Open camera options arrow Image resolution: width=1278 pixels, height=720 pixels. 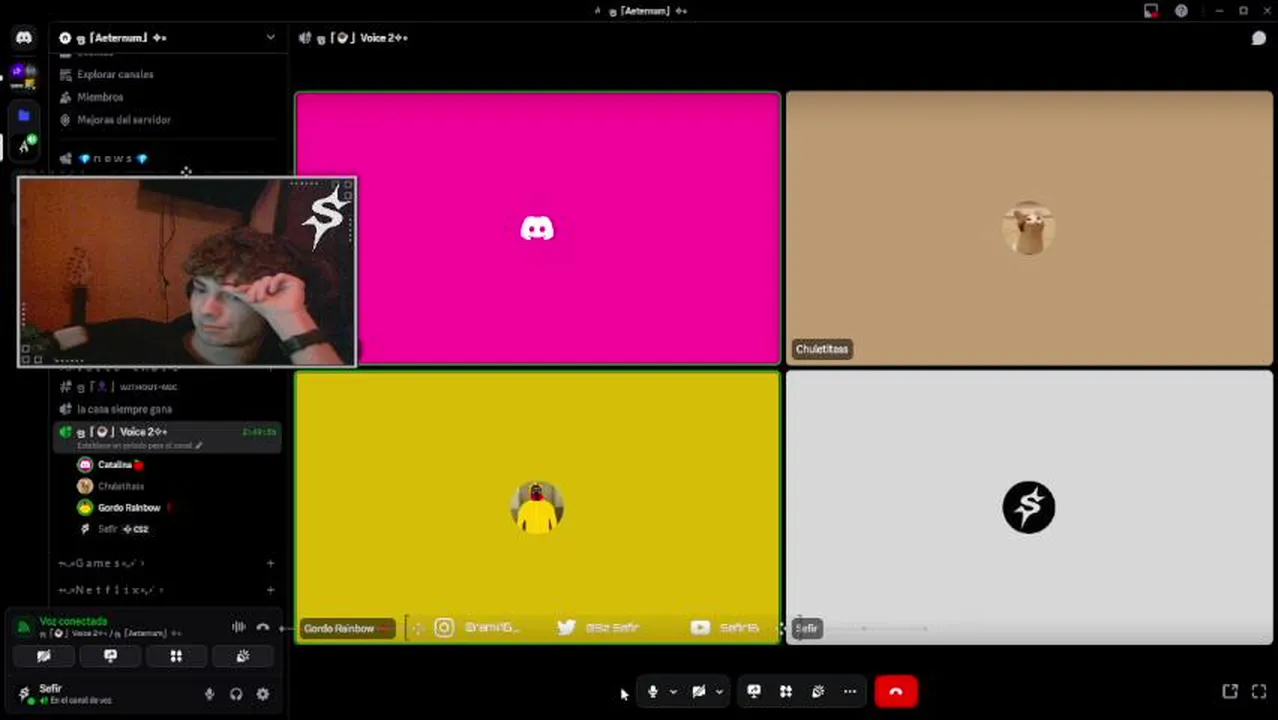pos(719,691)
